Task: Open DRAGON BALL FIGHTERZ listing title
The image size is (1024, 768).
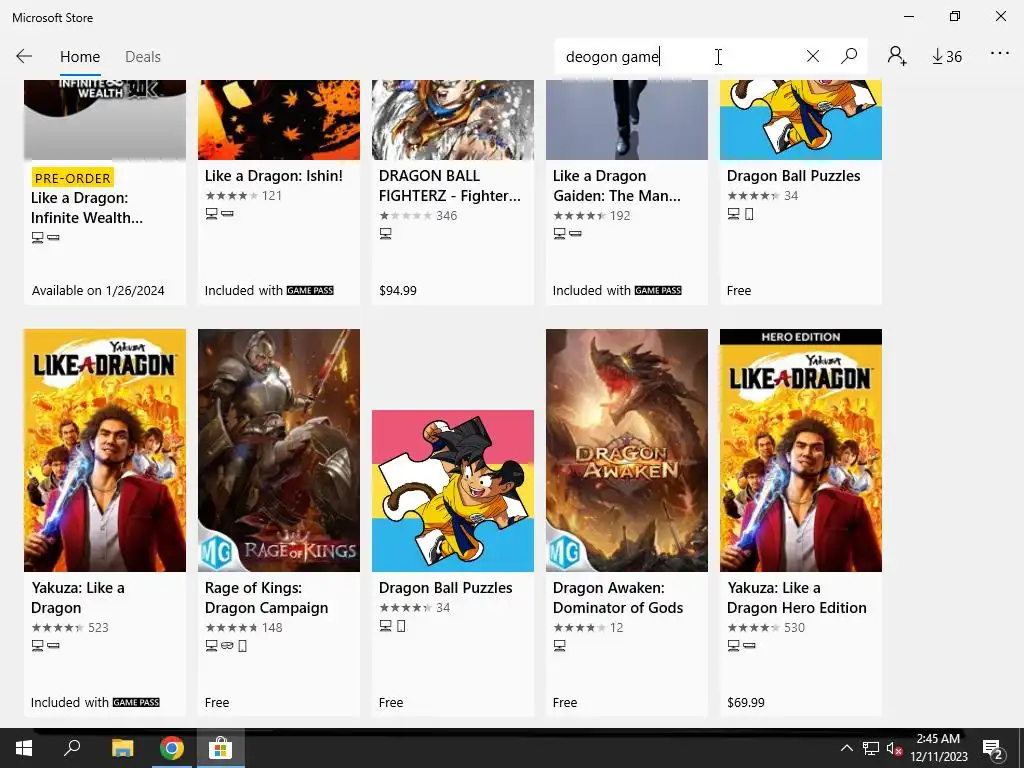Action: (449, 185)
